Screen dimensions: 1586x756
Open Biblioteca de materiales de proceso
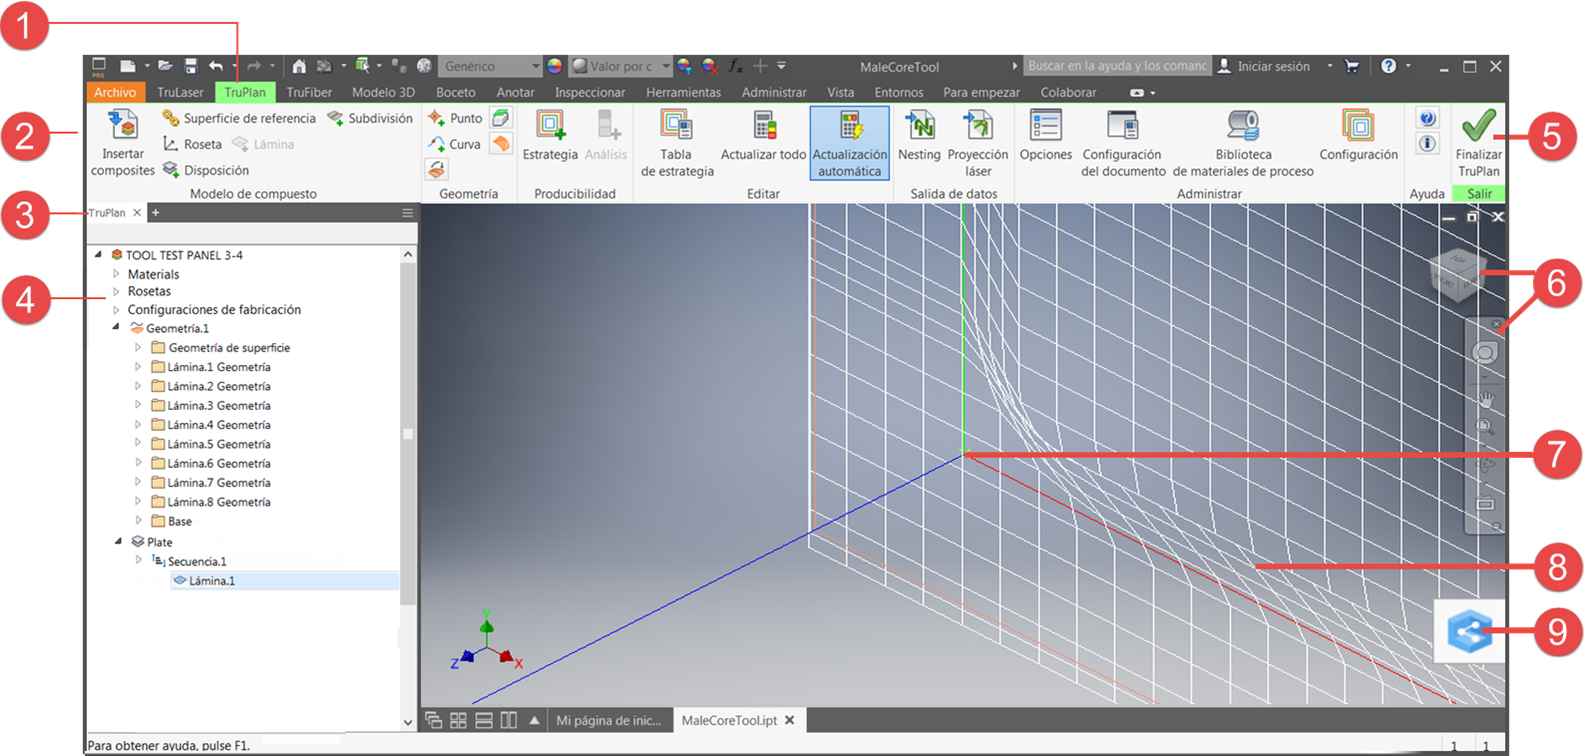1243,144
